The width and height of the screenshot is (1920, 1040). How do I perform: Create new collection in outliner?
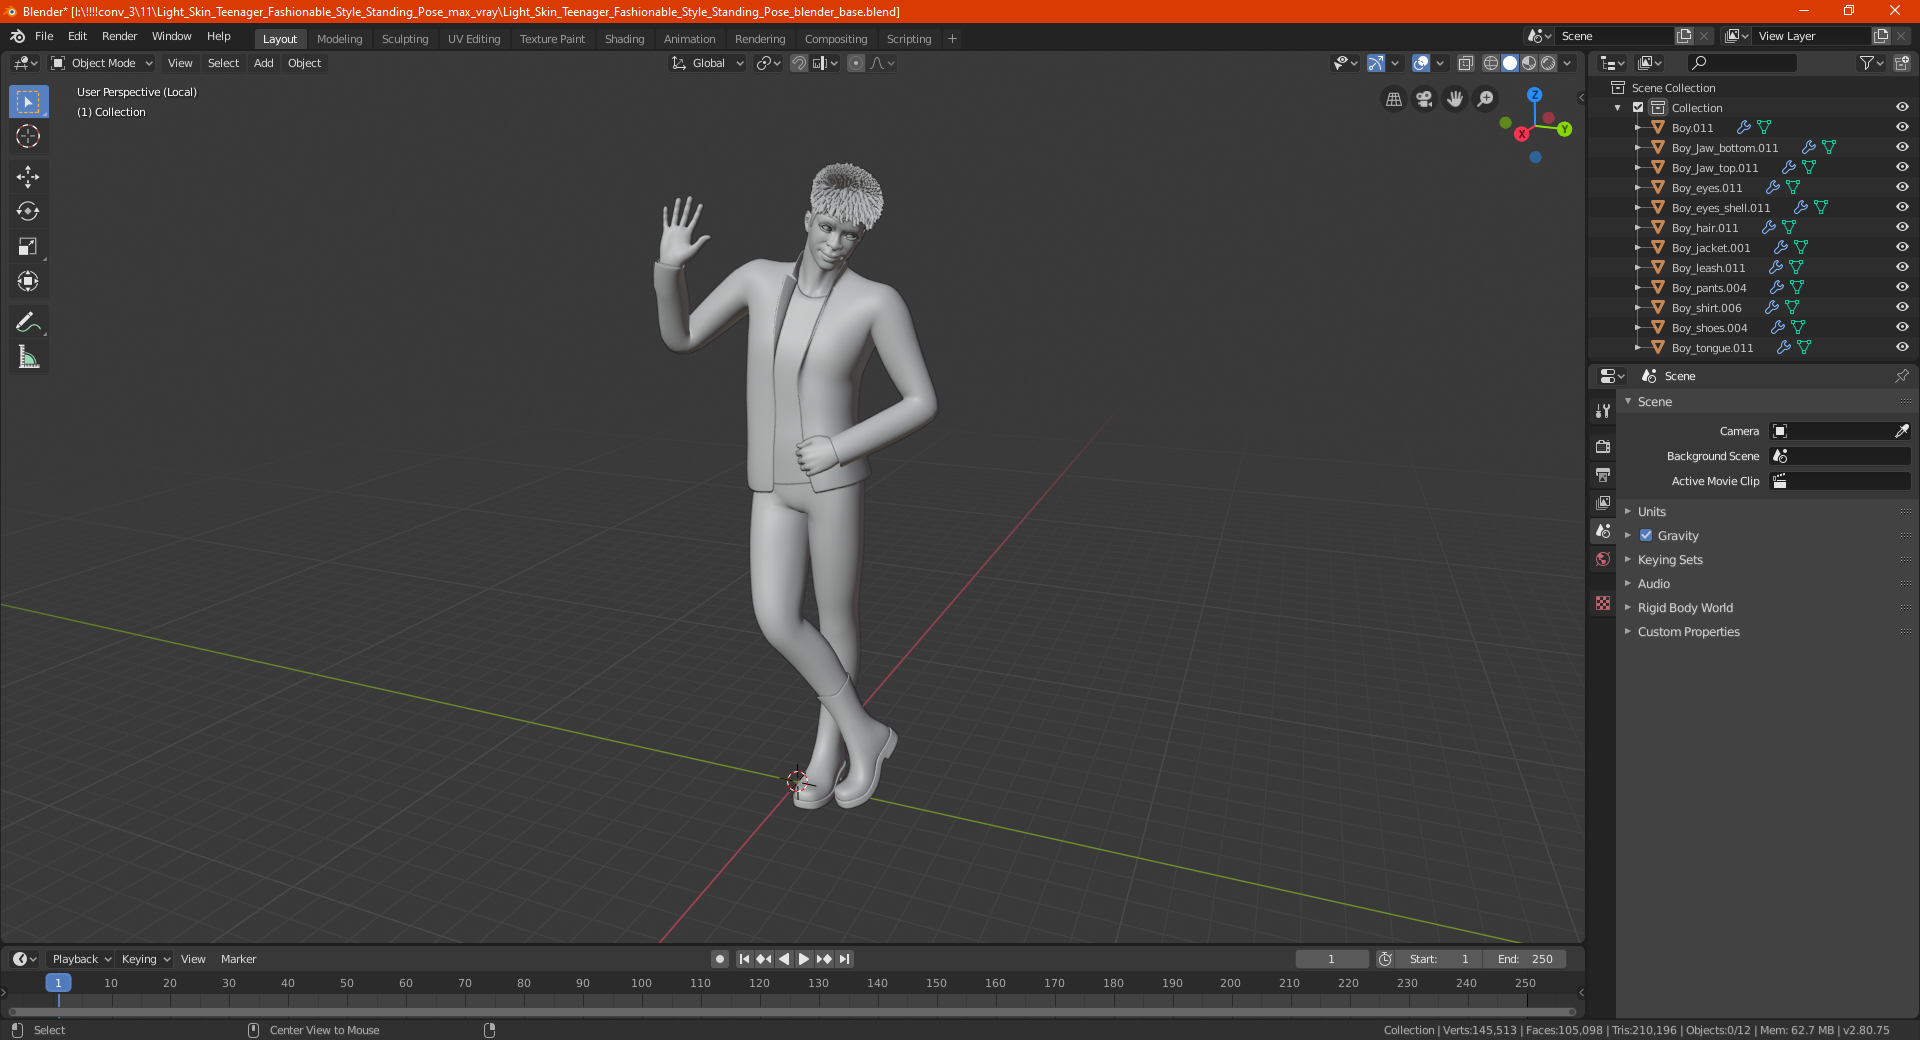tap(1901, 63)
